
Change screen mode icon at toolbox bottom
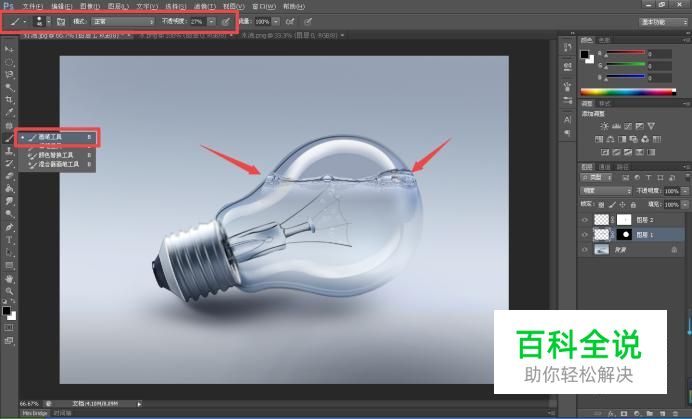pos(9,341)
